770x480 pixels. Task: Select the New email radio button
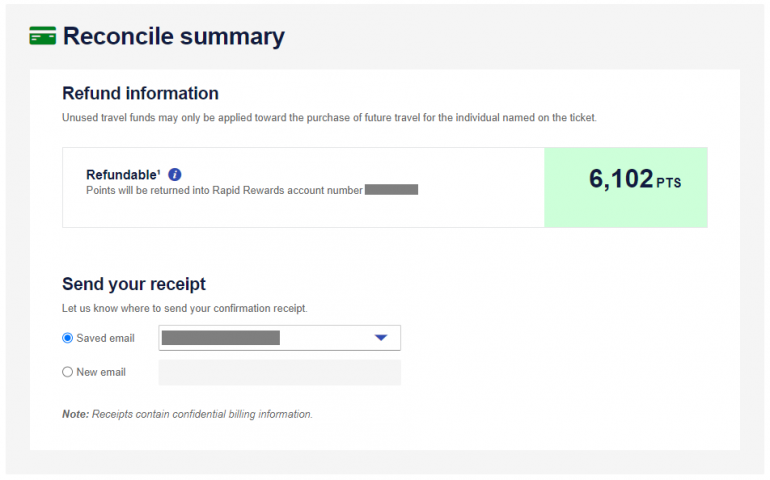pyautogui.click(x=68, y=372)
